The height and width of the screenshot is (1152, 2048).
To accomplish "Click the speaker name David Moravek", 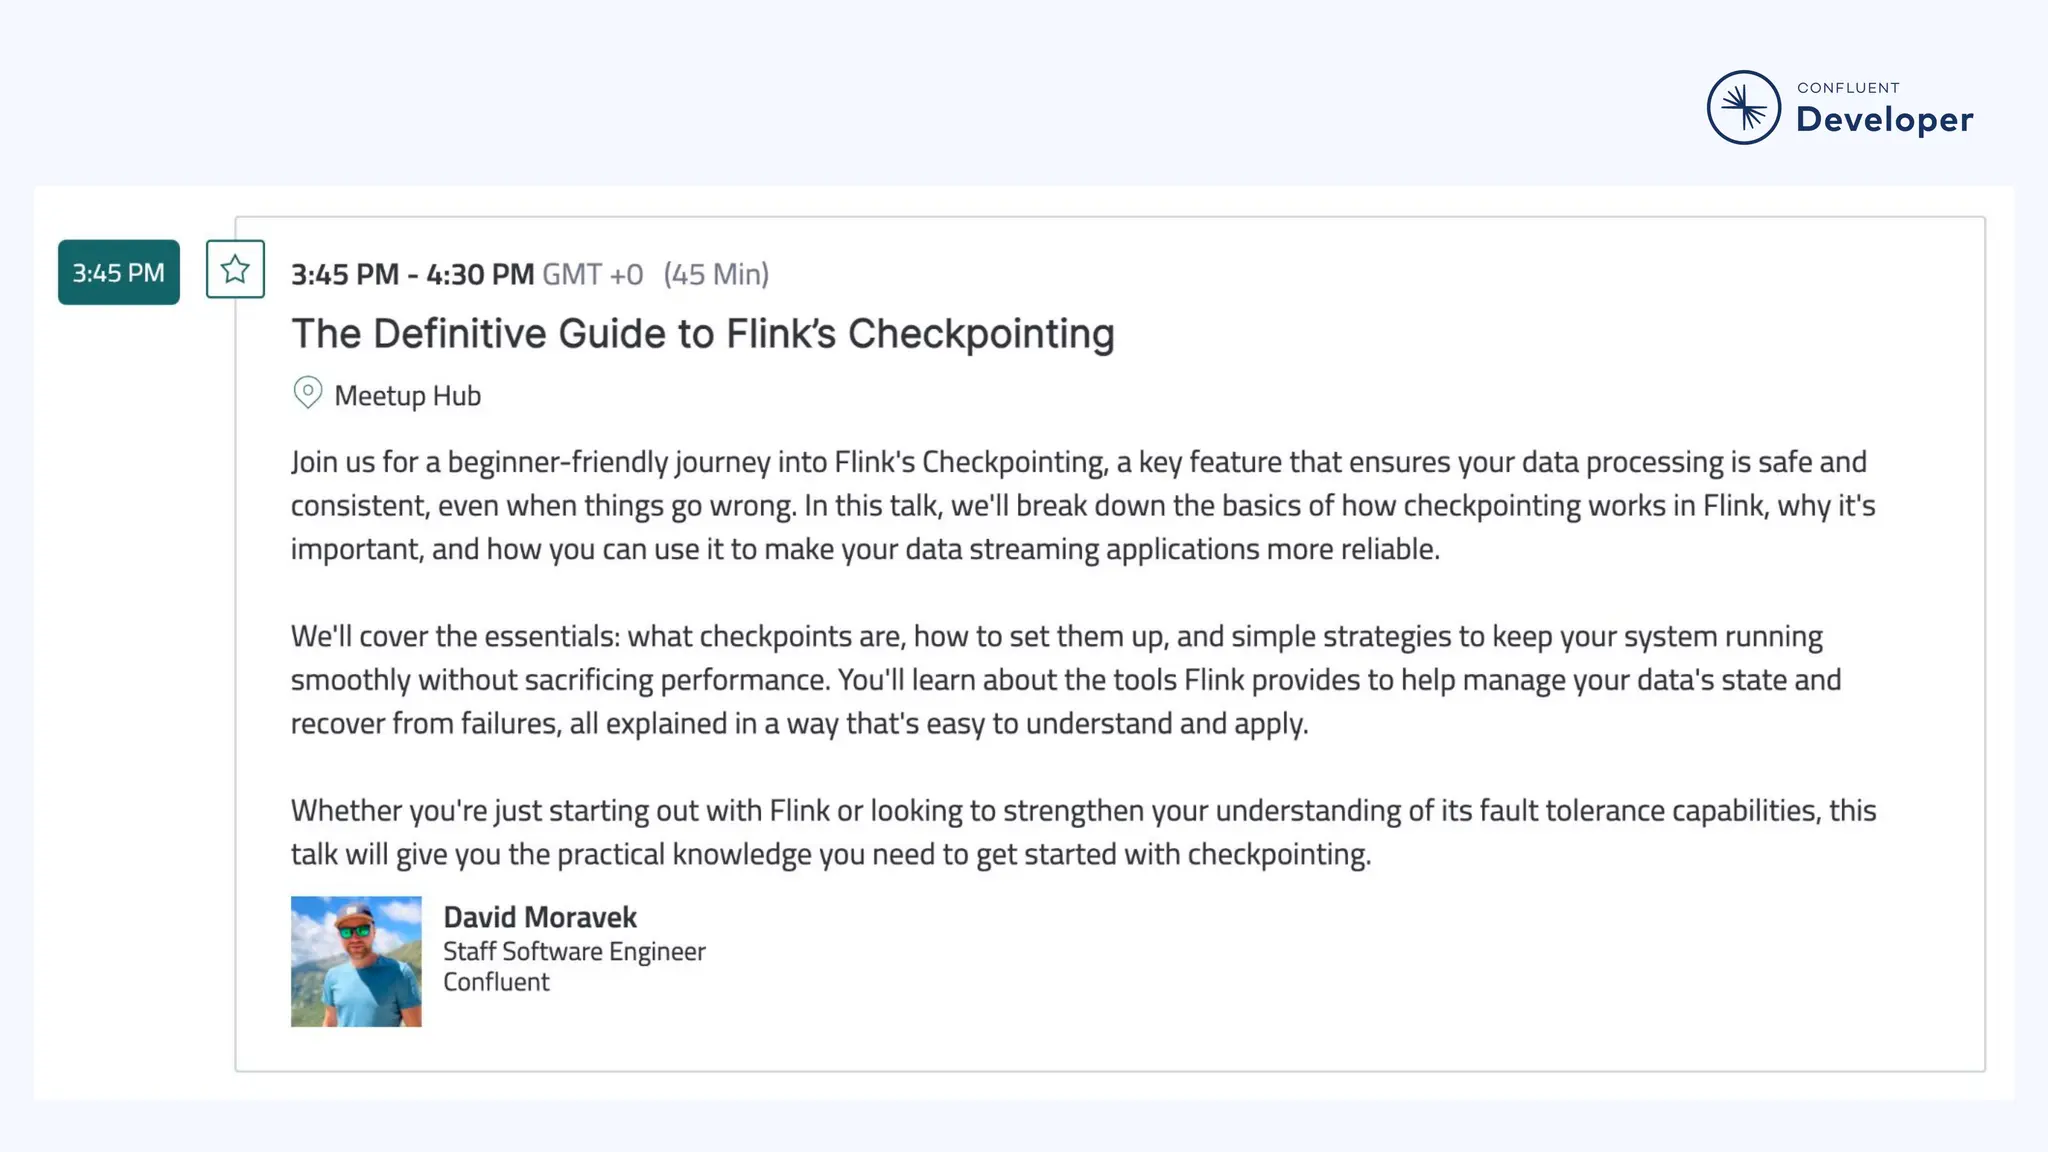I will [x=539, y=917].
